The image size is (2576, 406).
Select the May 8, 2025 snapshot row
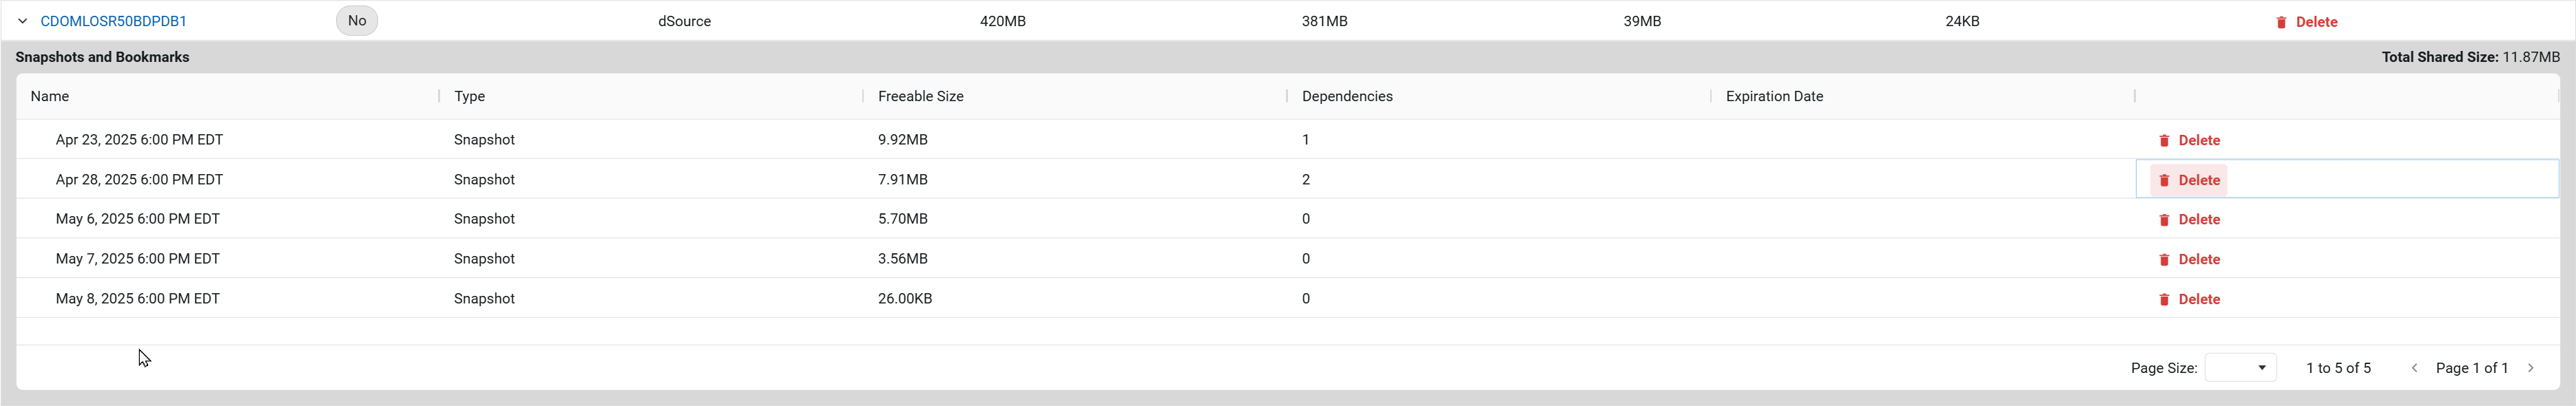coord(1287,298)
